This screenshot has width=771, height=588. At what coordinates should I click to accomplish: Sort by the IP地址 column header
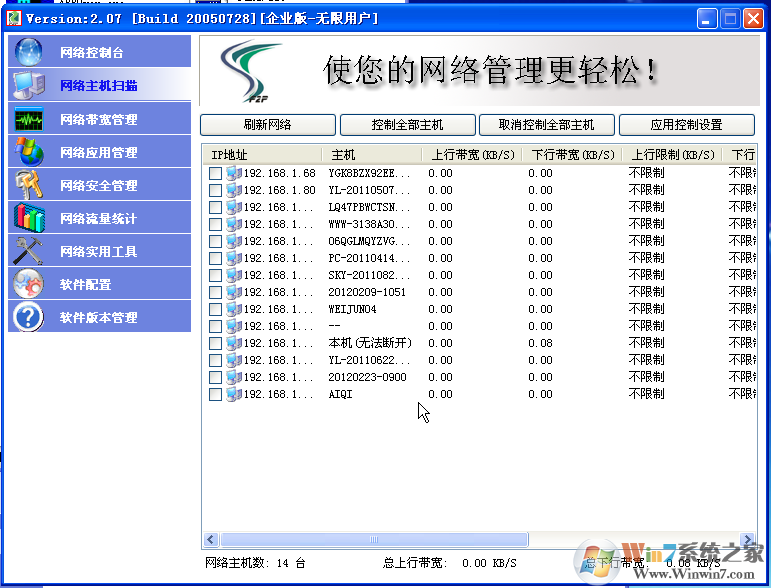tap(262, 155)
